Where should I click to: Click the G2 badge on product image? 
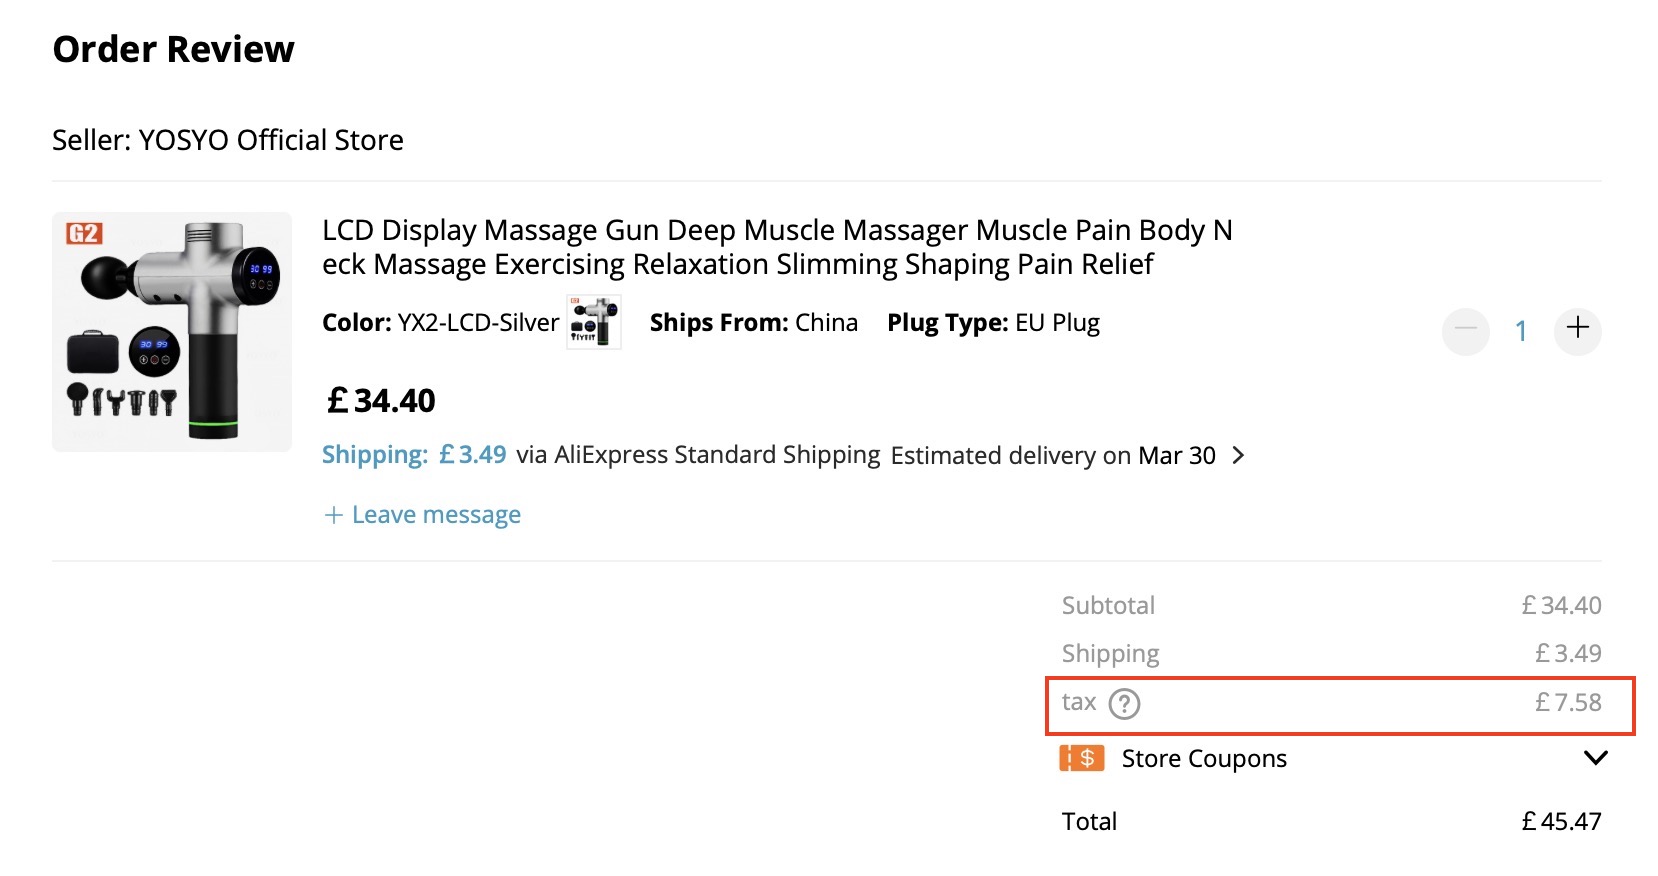tap(84, 234)
